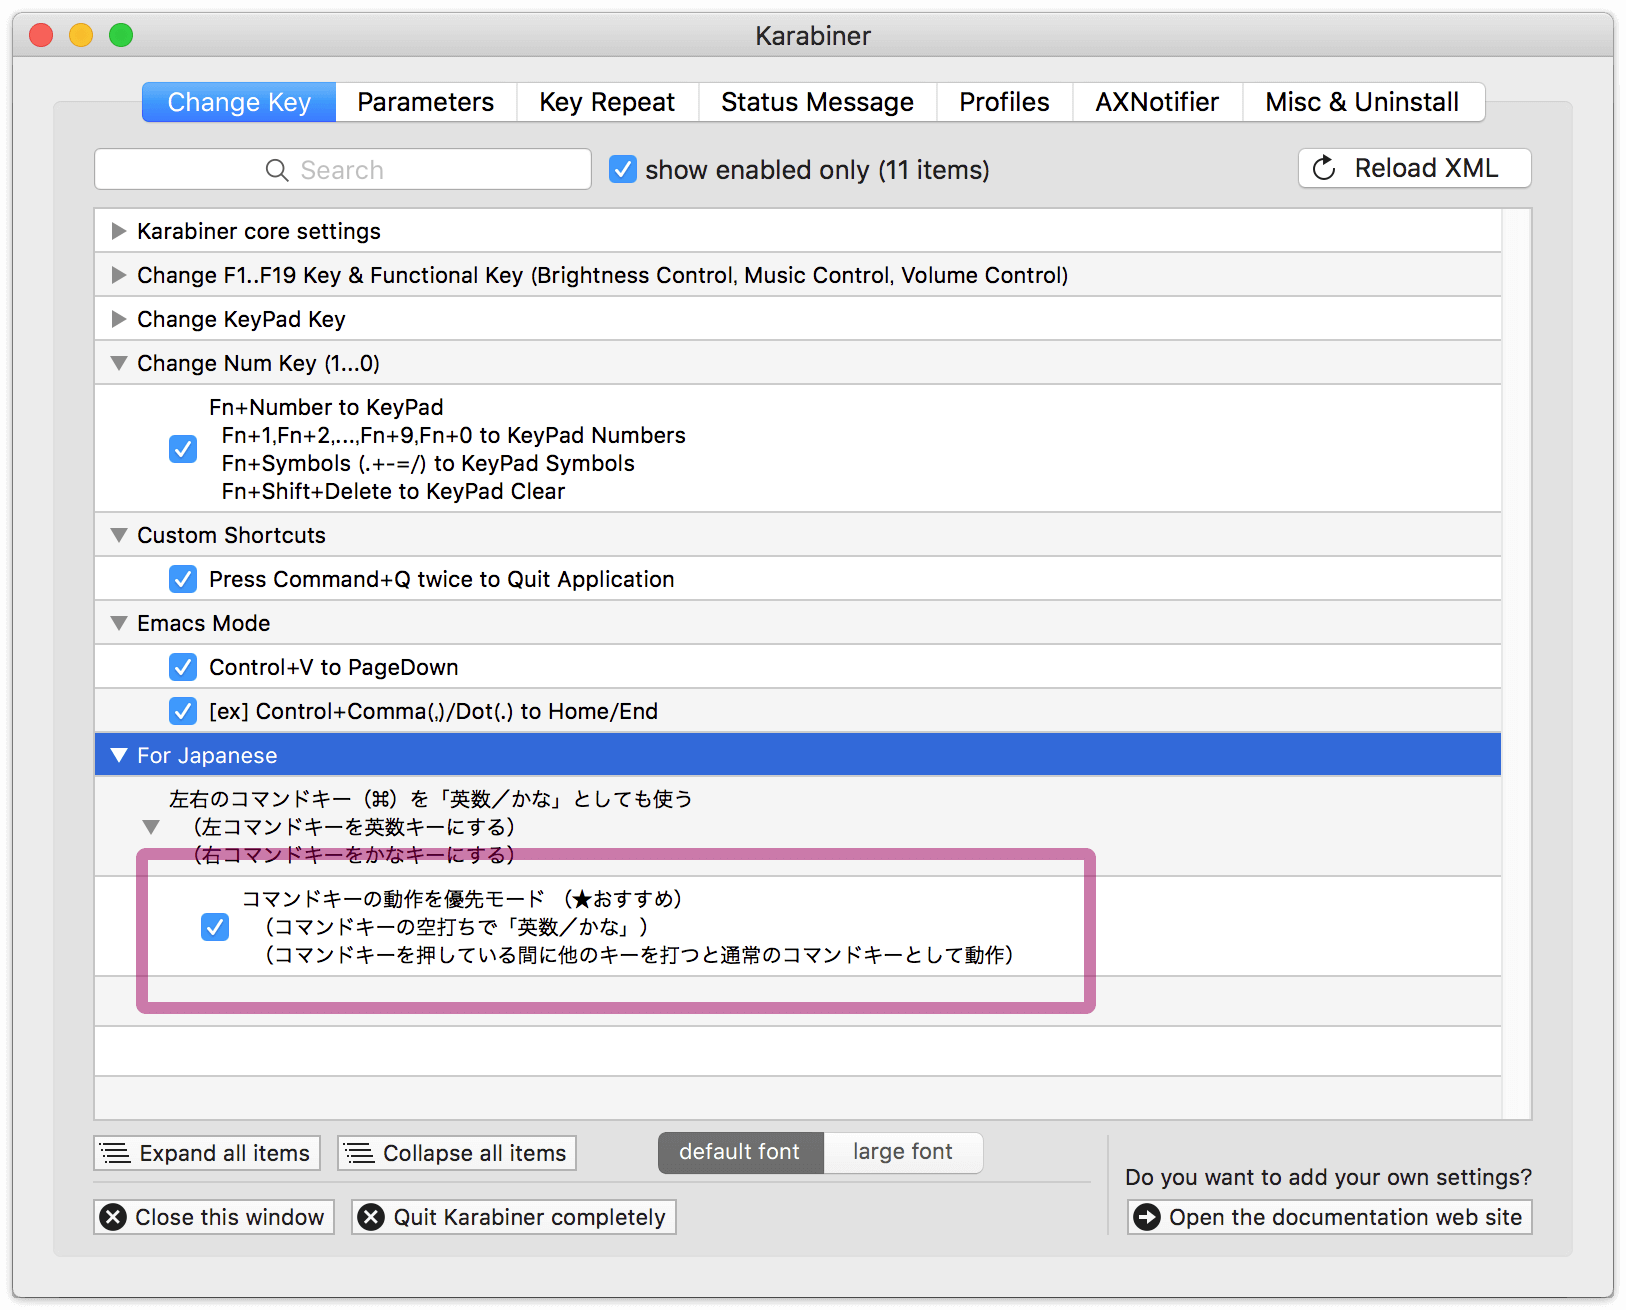The height and width of the screenshot is (1310, 1626).
Task: Click Quit Karabiner completely button label
Action: coord(530,1217)
